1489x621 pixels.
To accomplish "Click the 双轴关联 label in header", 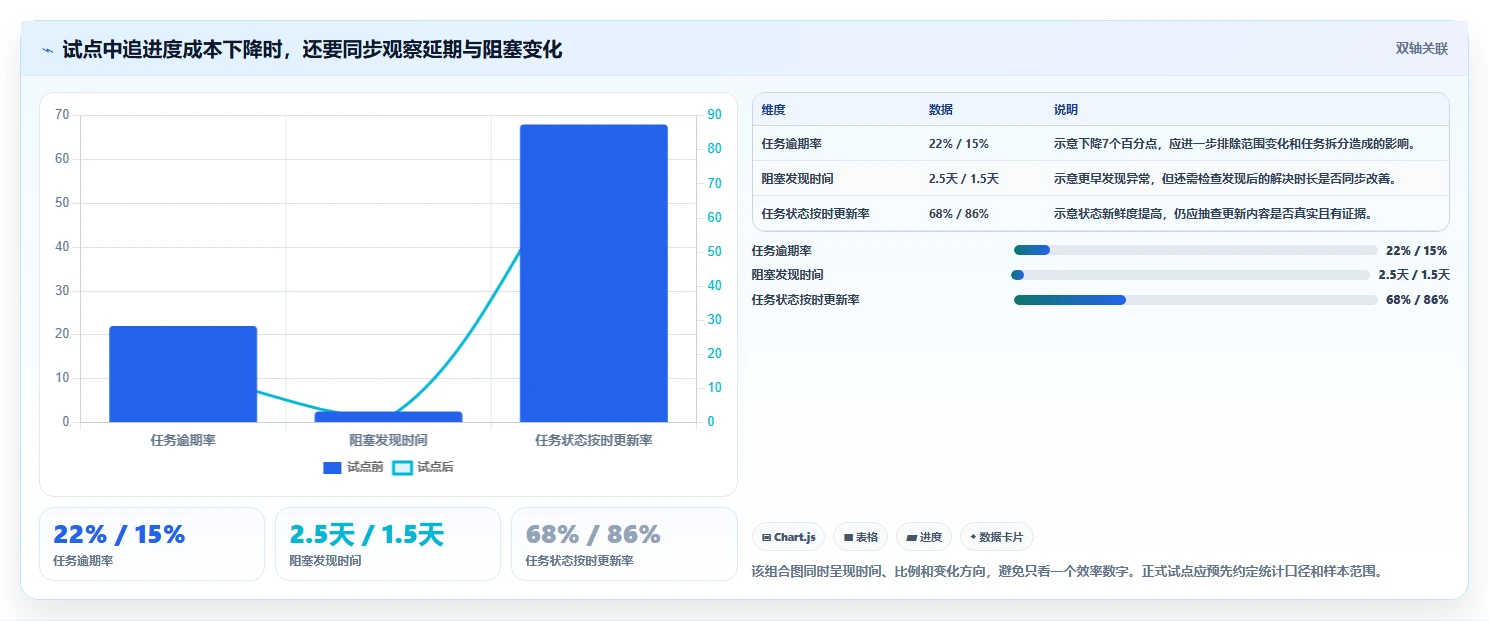I will pyautogui.click(x=1421, y=49).
